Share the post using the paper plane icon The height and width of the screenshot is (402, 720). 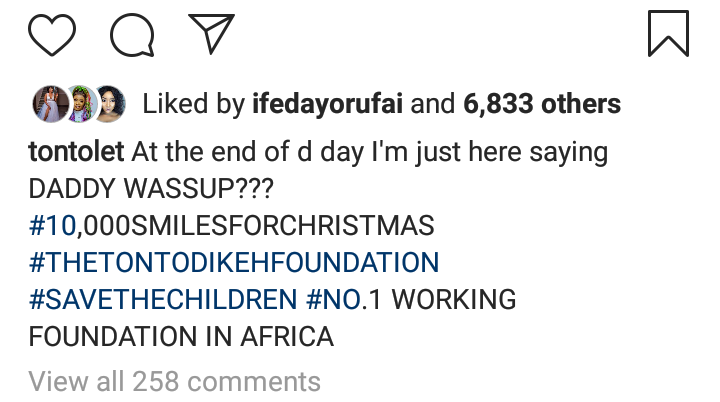pyautogui.click(x=210, y=33)
